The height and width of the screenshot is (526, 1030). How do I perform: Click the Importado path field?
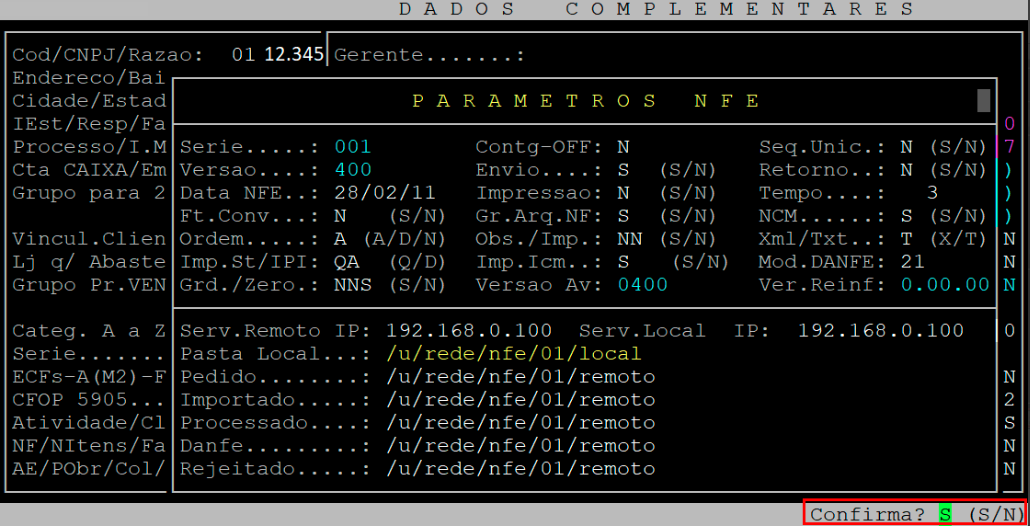(520, 400)
